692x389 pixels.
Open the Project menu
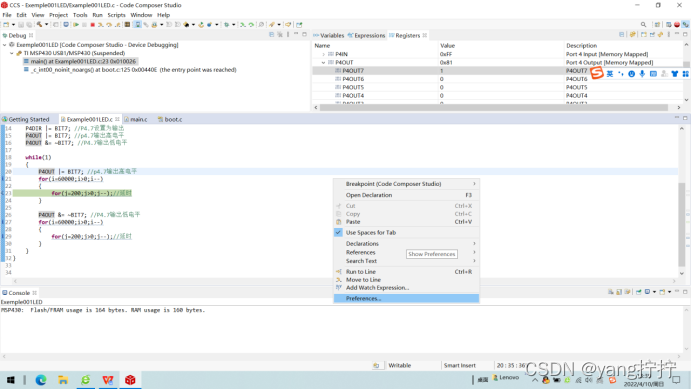tap(58, 15)
